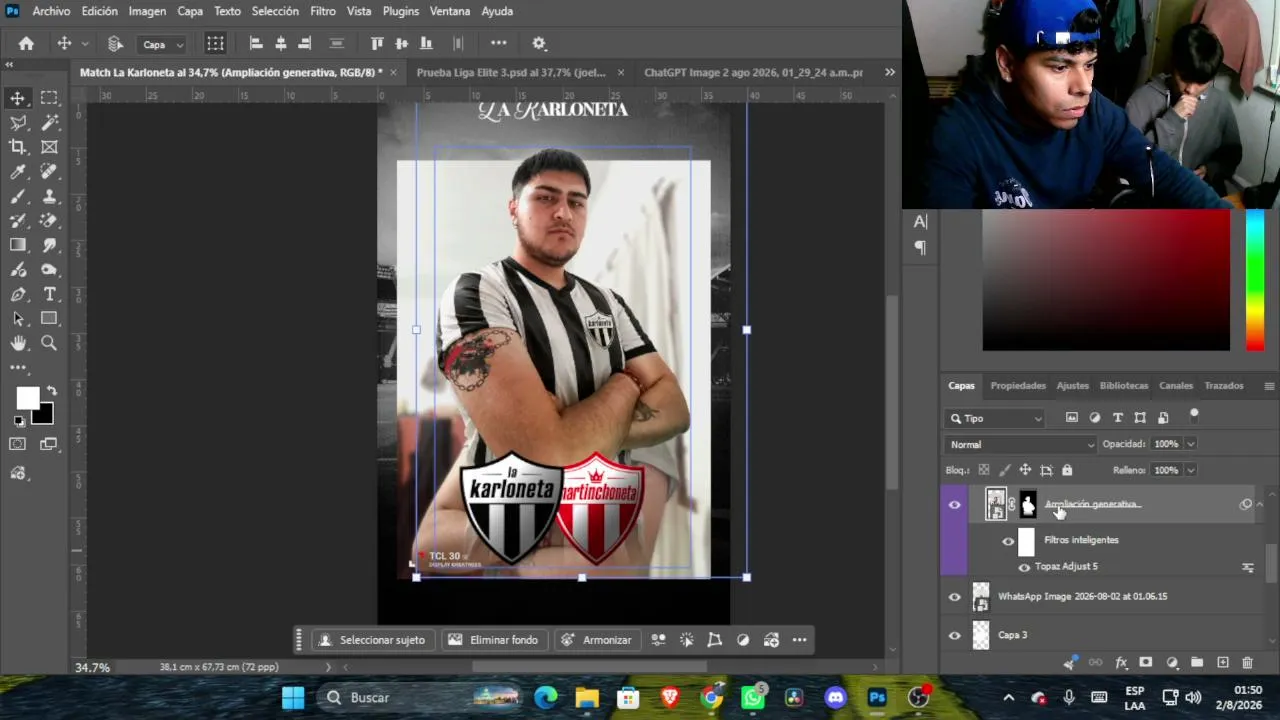The height and width of the screenshot is (720, 1280).
Task: Click the Home icon in options bar
Action: (26, 44)
